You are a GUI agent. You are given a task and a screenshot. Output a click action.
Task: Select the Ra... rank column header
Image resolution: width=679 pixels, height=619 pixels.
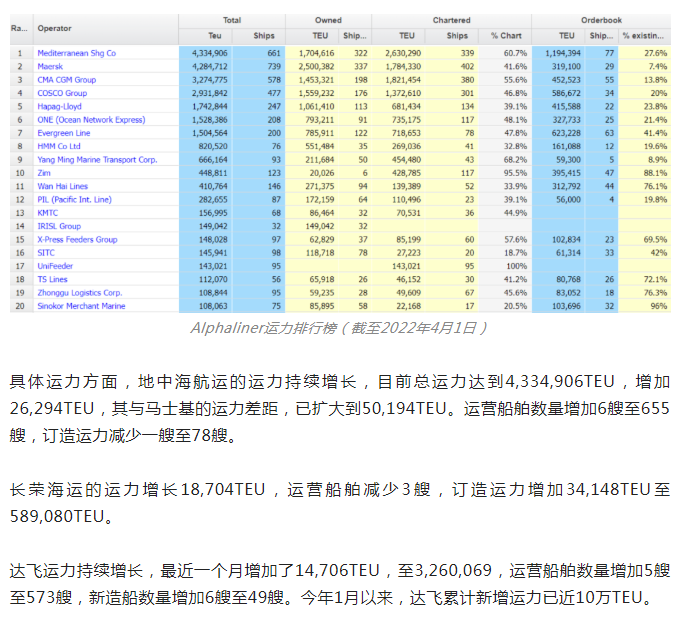tap(21, 29)
